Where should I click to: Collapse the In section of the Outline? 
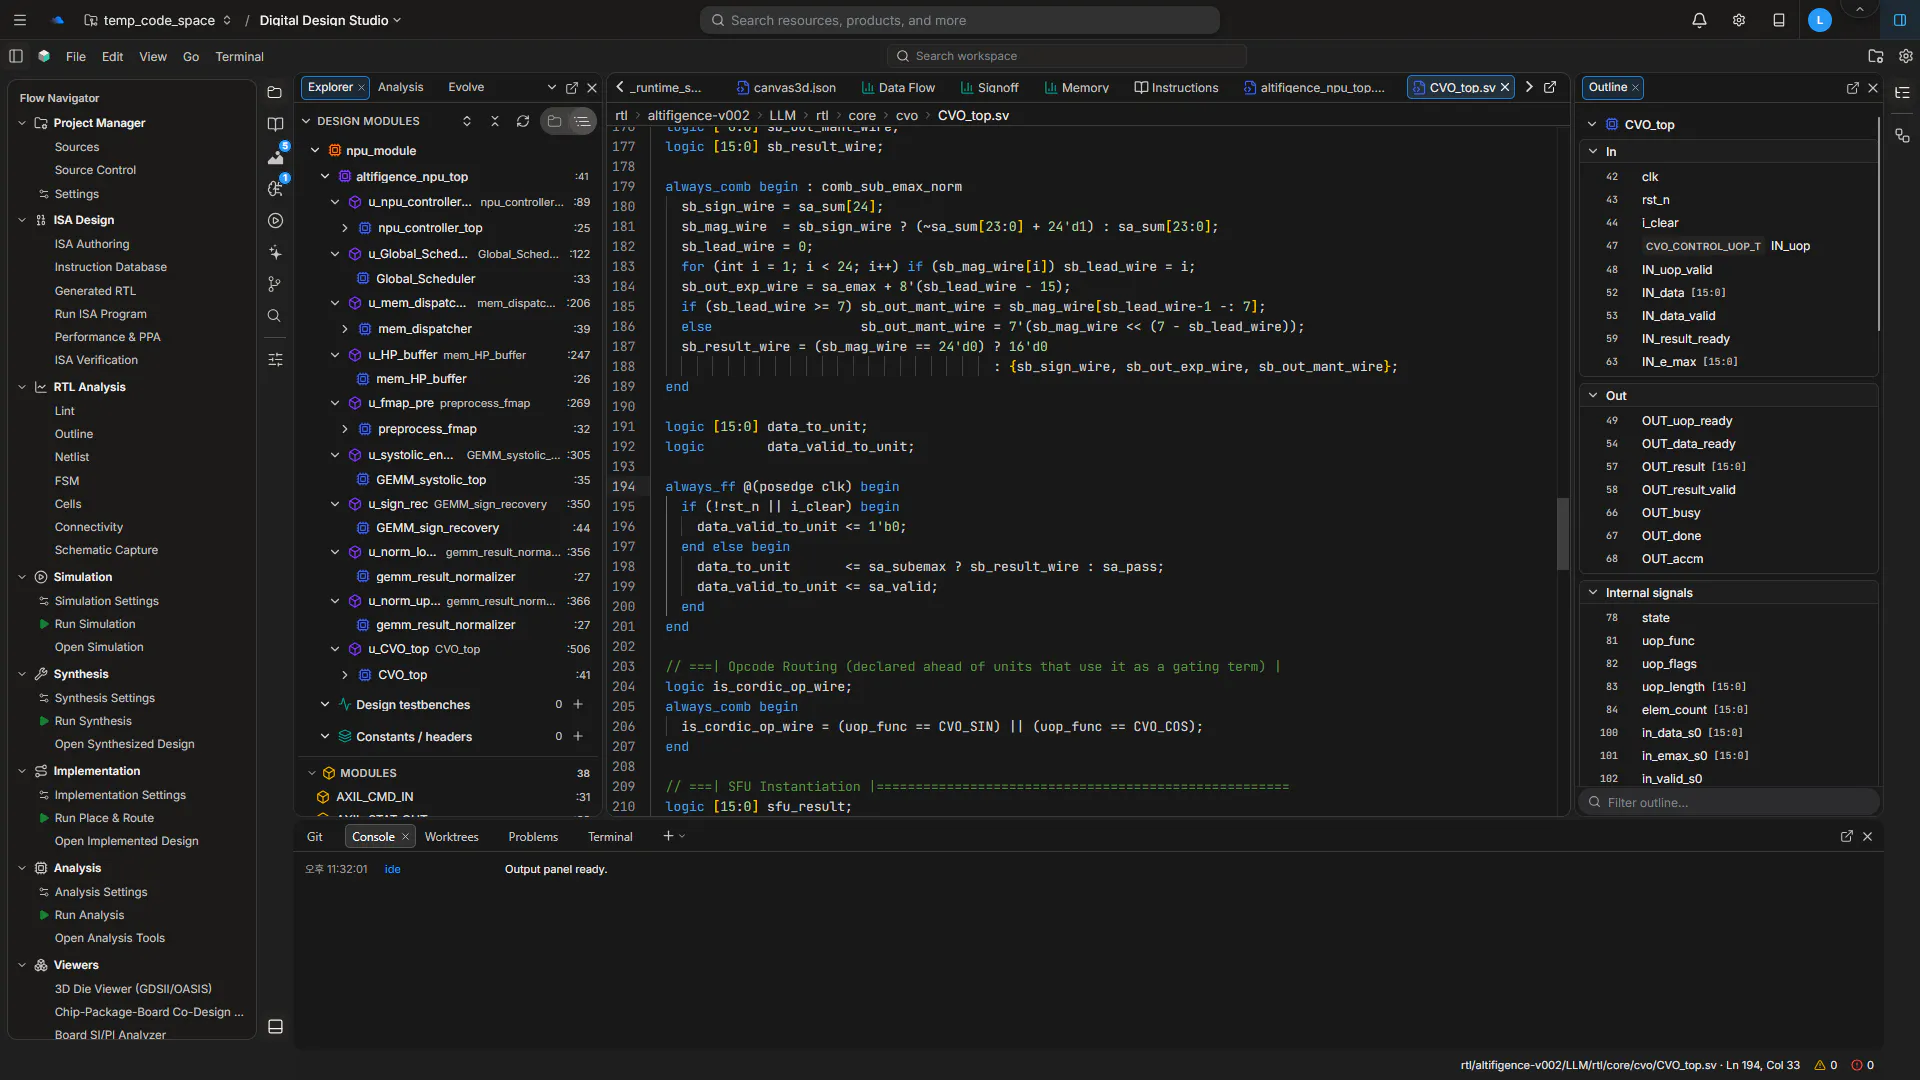click(x=1593, y=151)
